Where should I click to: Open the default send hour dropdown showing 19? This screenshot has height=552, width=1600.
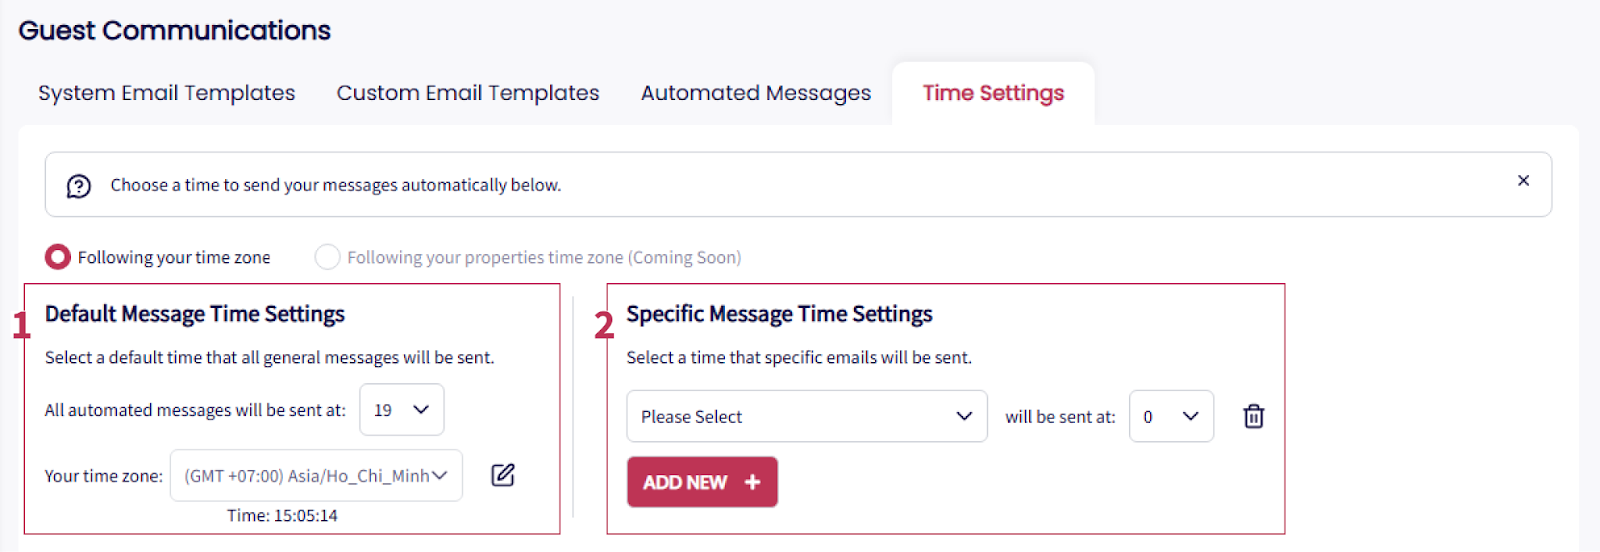pos(401,410)
